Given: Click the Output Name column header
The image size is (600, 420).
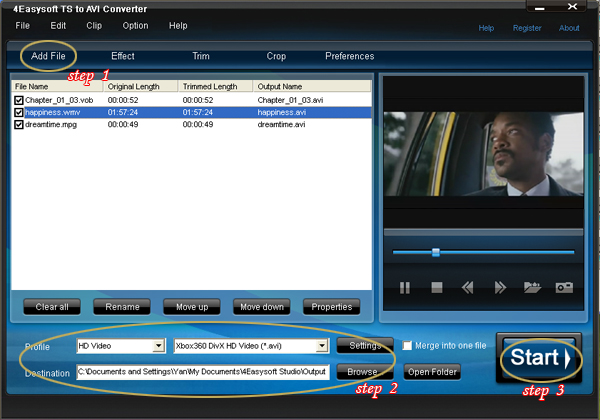Looking at the screenshot, I should click(x=312, y=86).
